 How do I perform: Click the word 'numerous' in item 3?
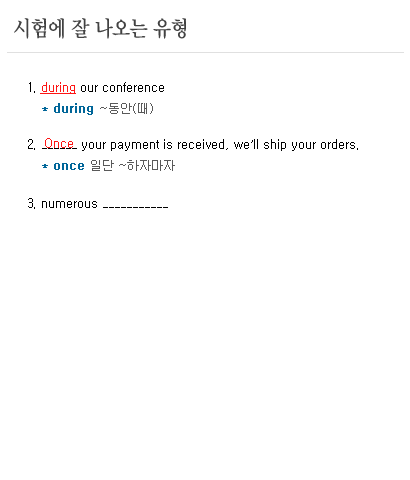[69, 203]
